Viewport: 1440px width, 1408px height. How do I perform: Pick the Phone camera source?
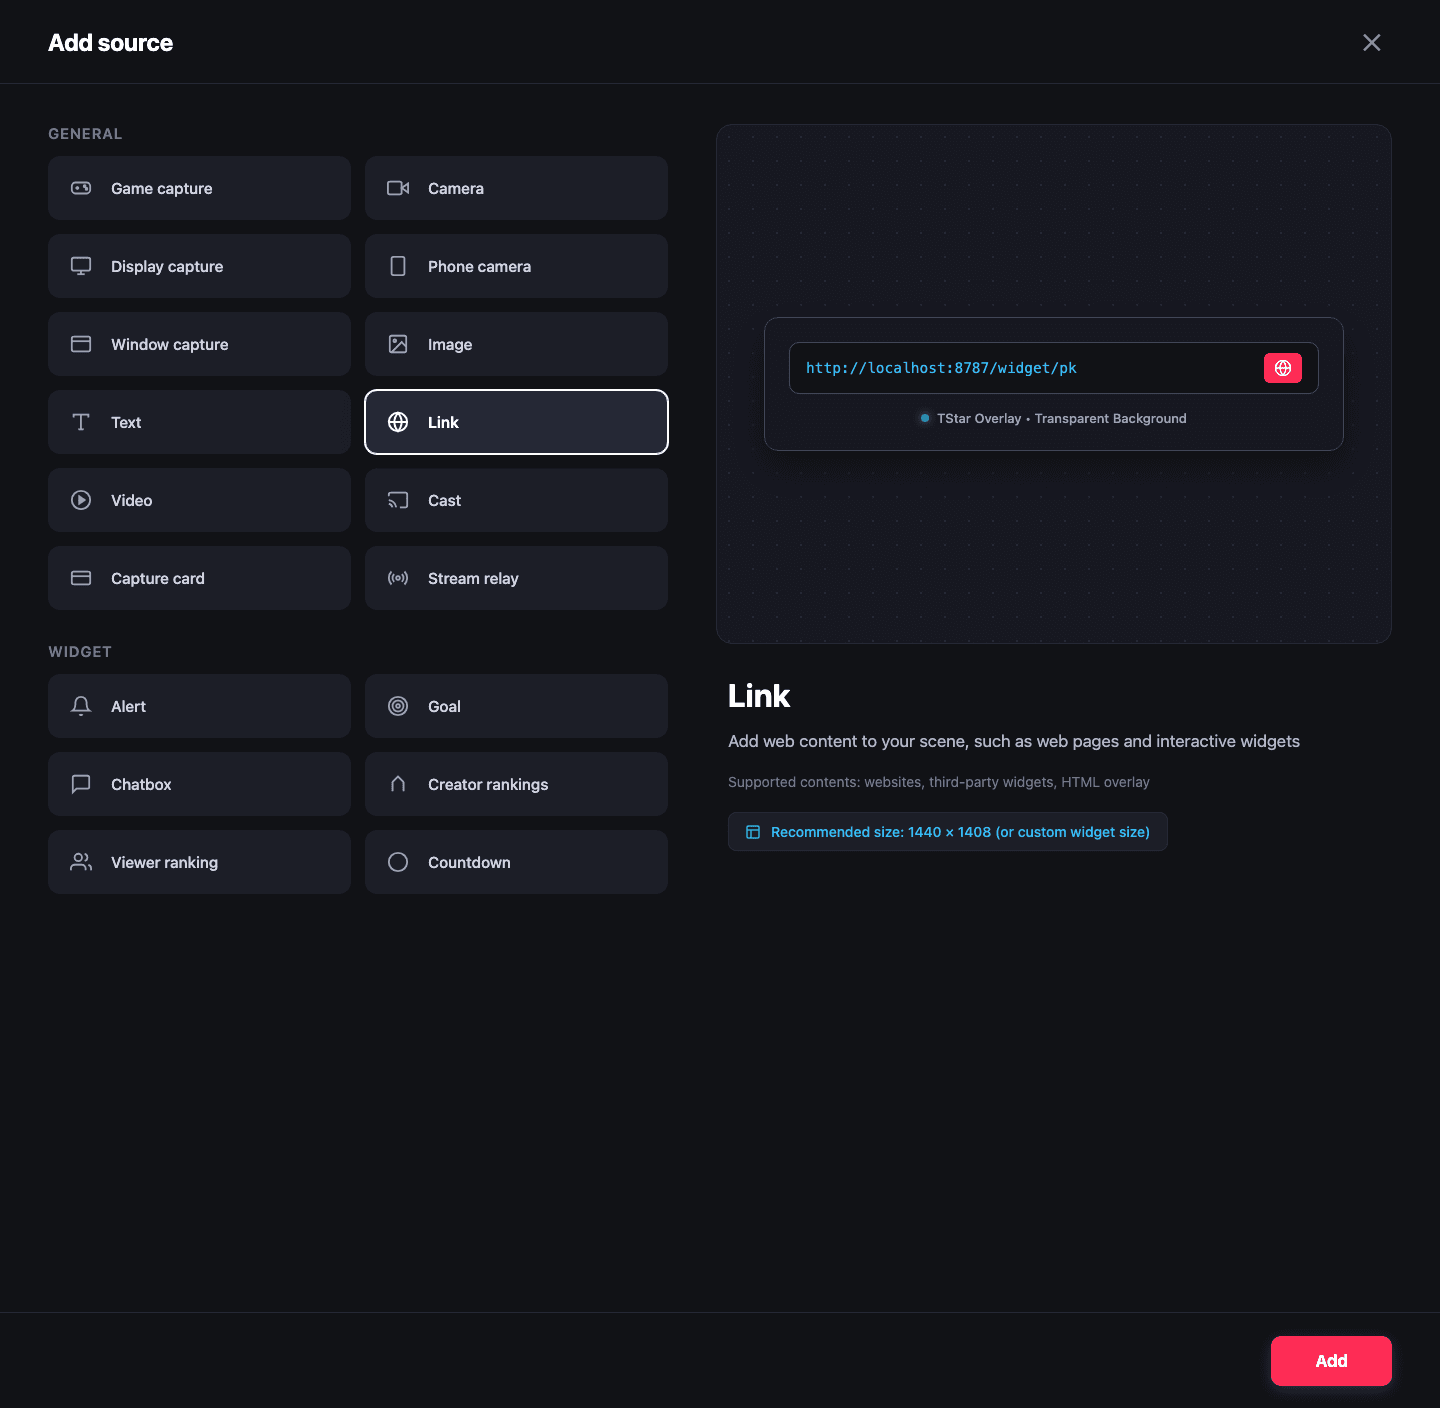point(516,266)
